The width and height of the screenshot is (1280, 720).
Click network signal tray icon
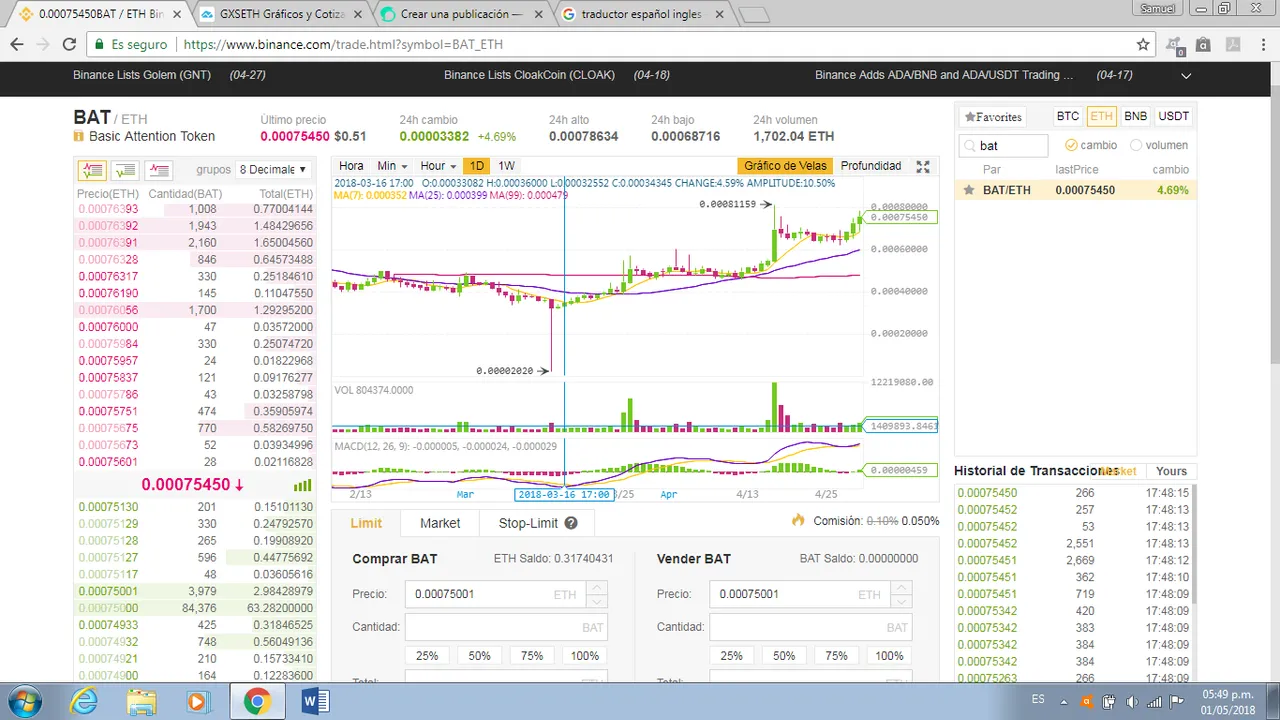click(1154, 701)
